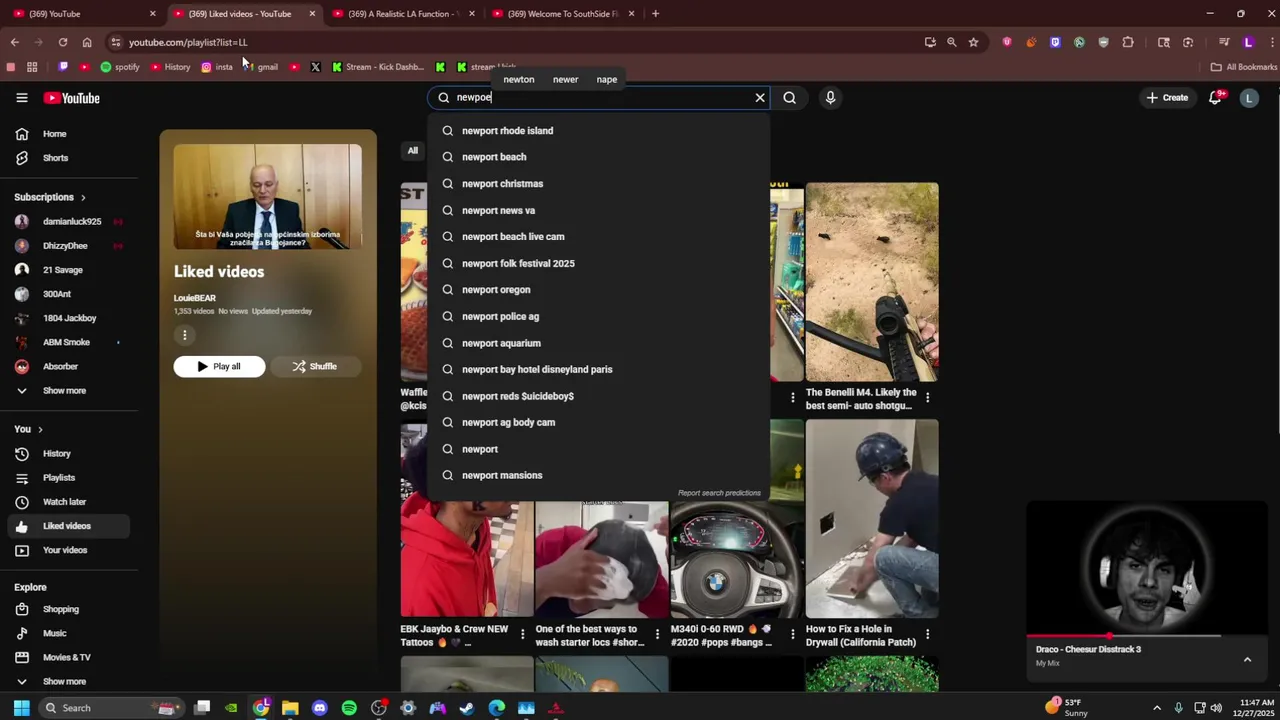Open Benelli M4 video thumbnail

coord(872,282)
